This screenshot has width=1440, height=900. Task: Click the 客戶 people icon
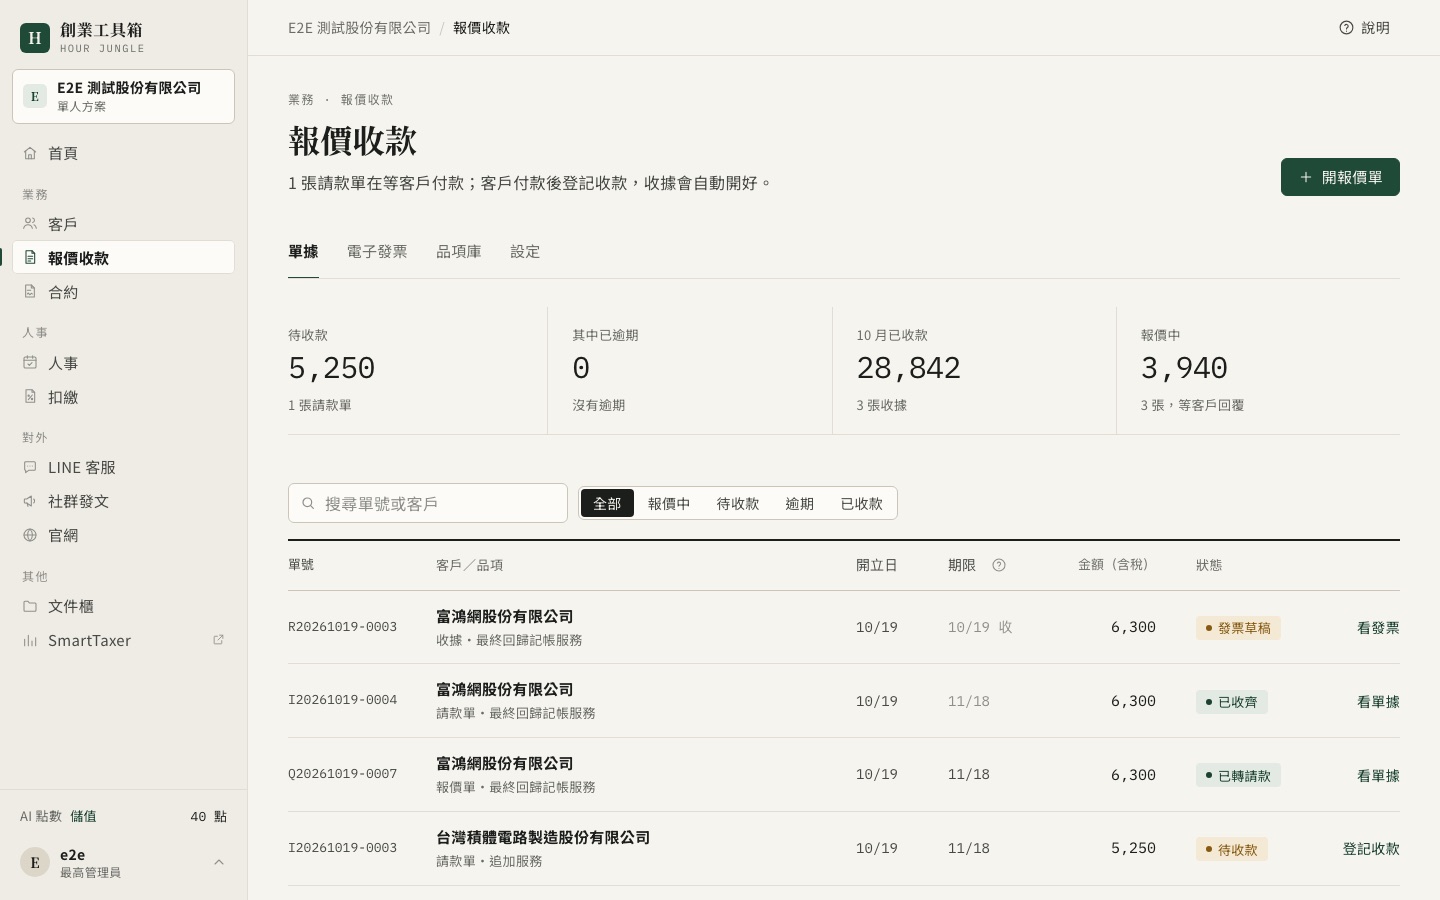coord(30,224)
